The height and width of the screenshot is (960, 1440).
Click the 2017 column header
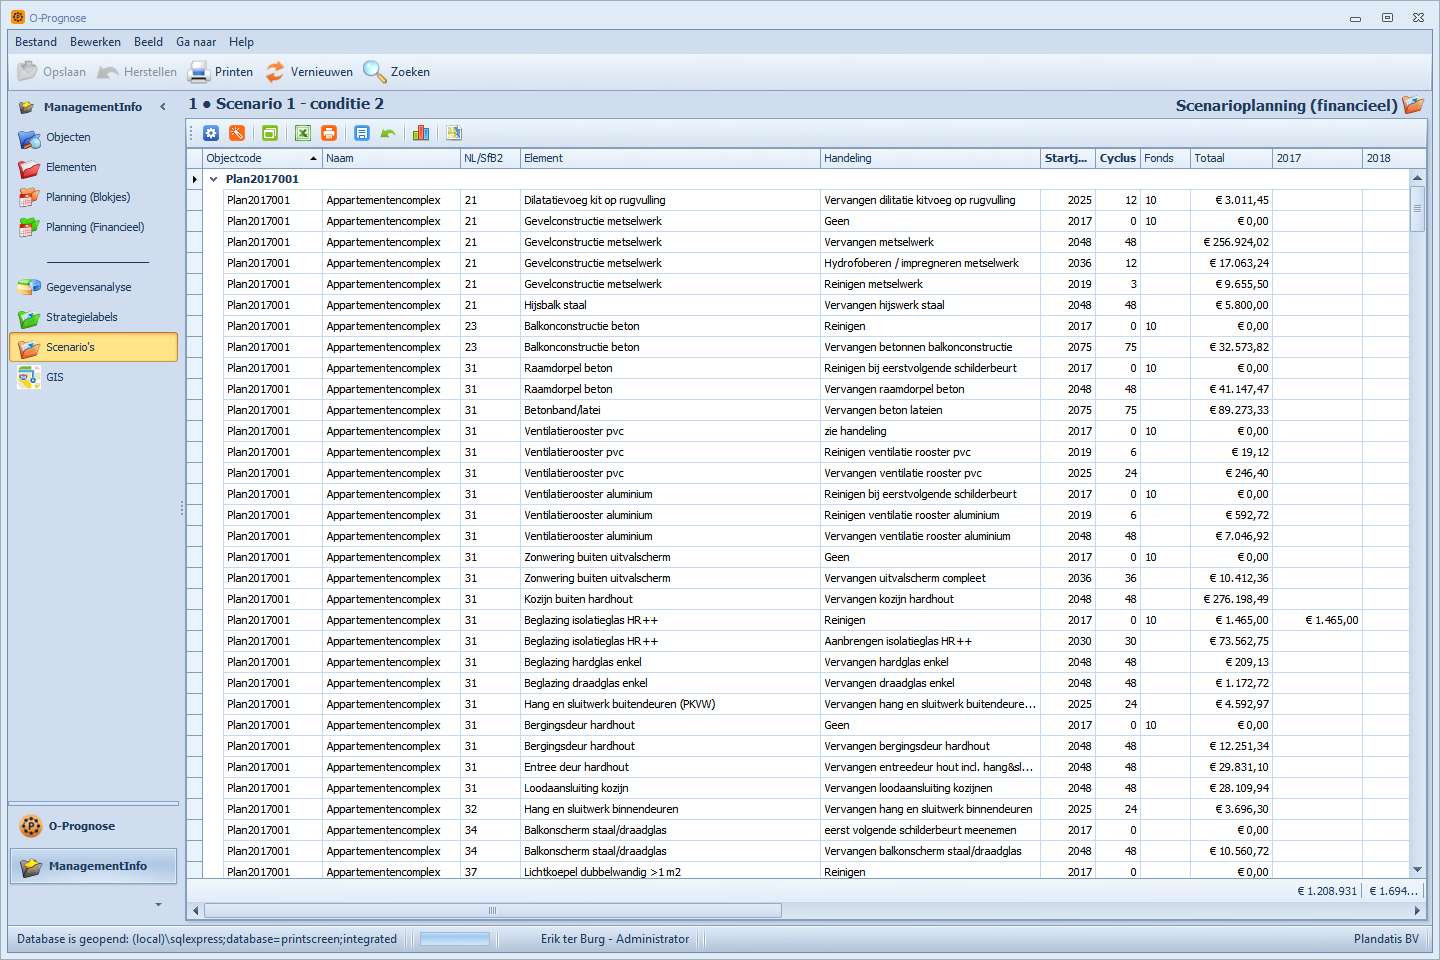pyautogui.click(x=1317, y=158)
